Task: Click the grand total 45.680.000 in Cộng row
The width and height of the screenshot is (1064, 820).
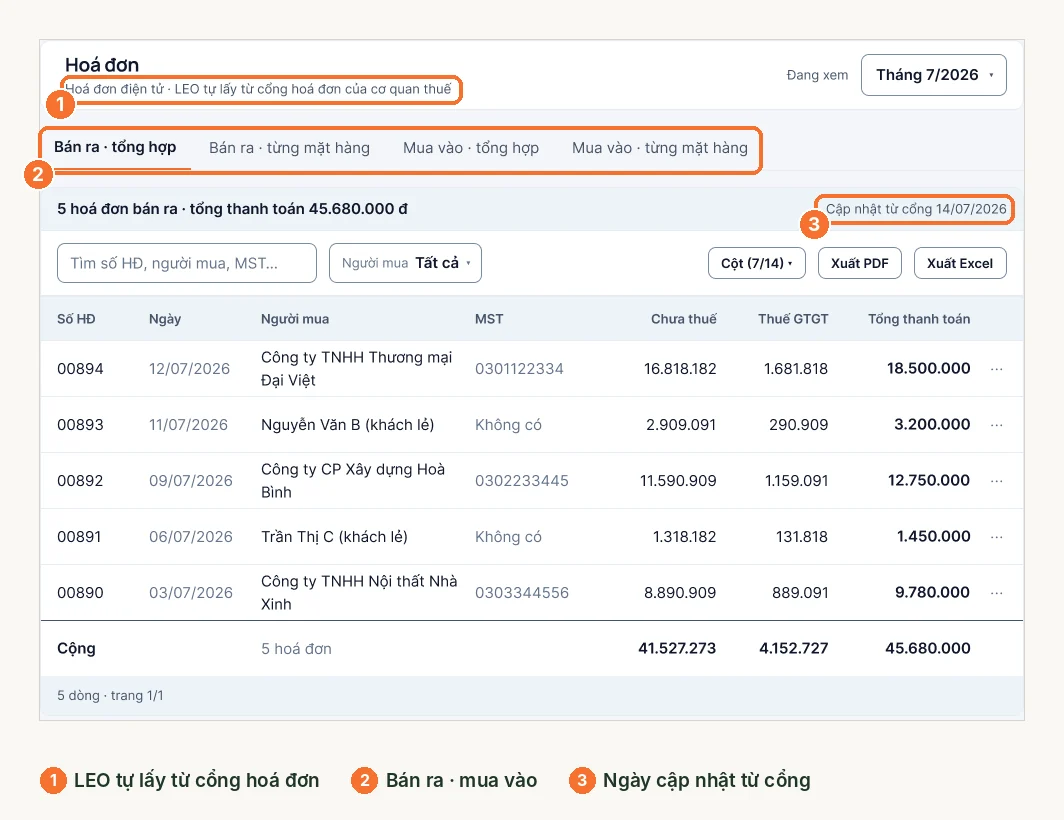Action: click(928, 648)
